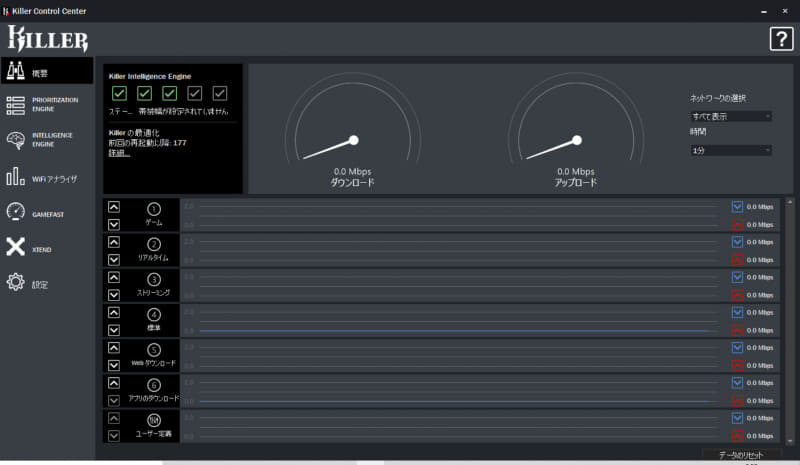Click the number 5 web download icon

[154, 350]
